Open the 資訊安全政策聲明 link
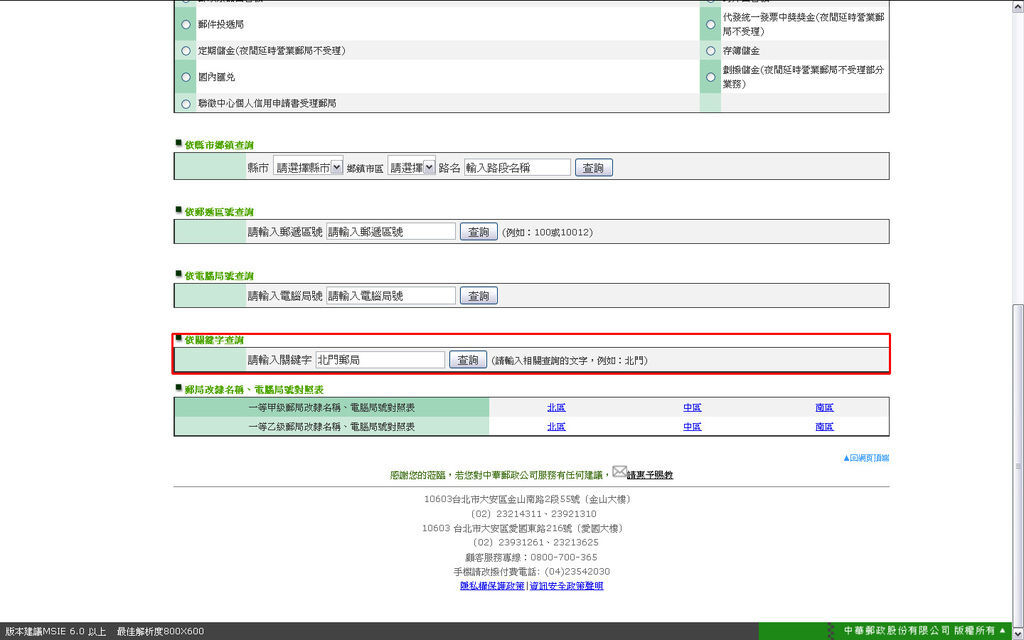Viewport: 1024px width, 640px height. click(566, 586)
